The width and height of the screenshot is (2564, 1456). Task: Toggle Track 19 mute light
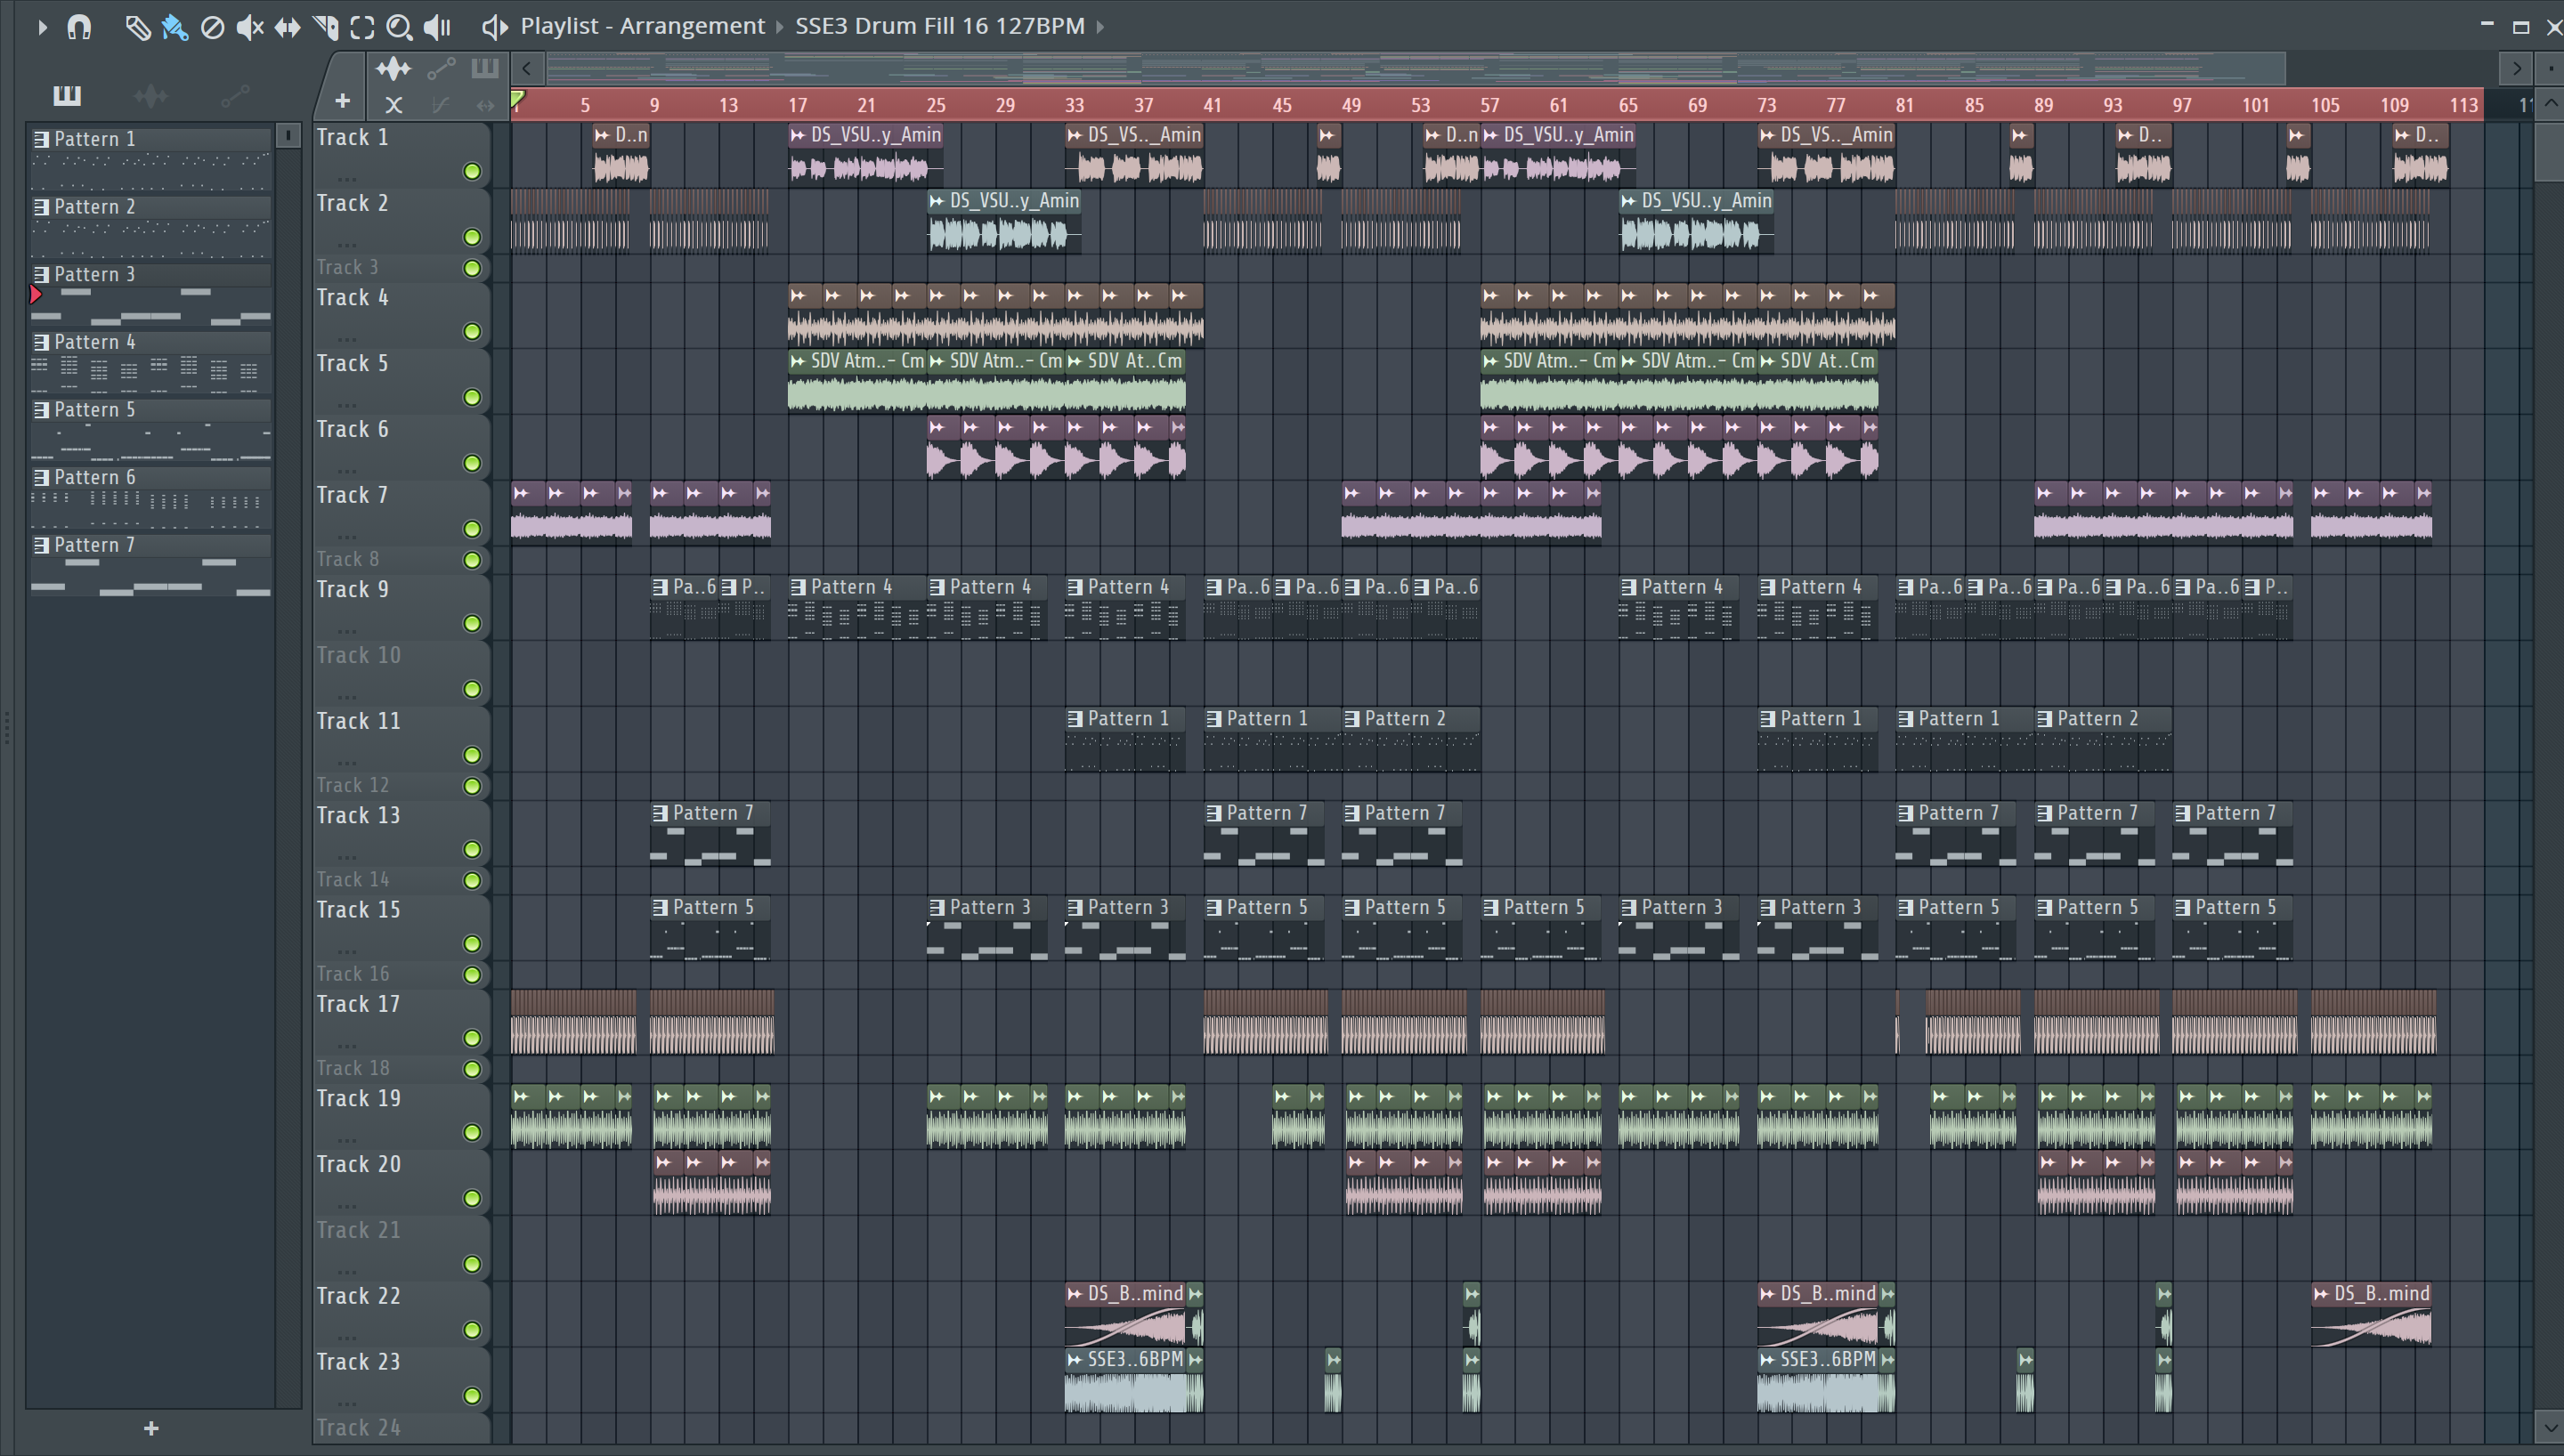[472, 1133]
